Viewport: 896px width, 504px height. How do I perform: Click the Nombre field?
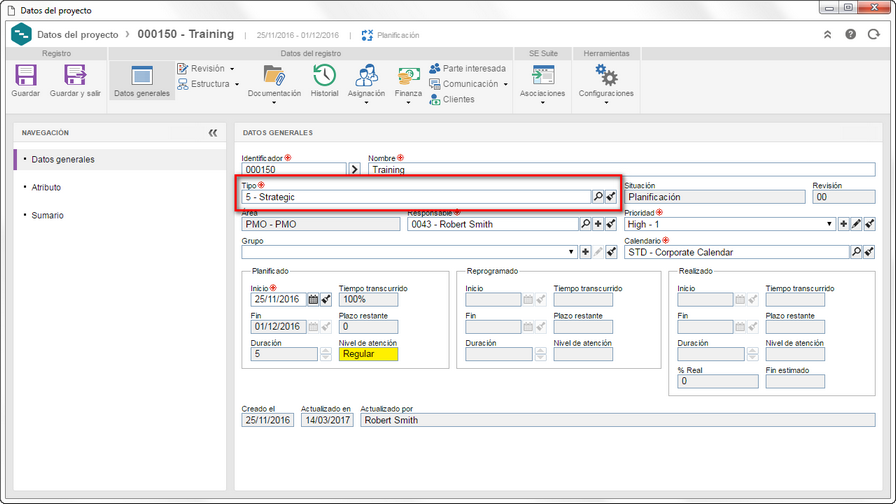(622, 169)
